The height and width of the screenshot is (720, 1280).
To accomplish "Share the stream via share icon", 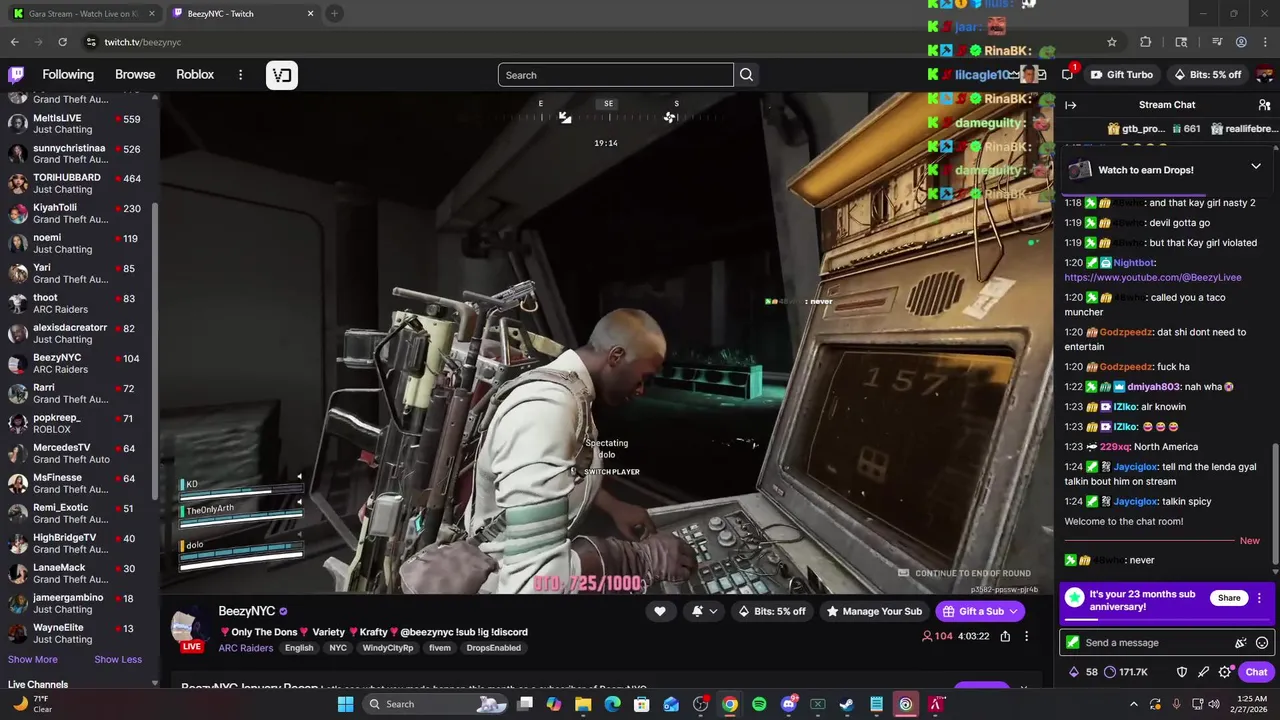I will pyautogui.click(x=1005, y=636).
